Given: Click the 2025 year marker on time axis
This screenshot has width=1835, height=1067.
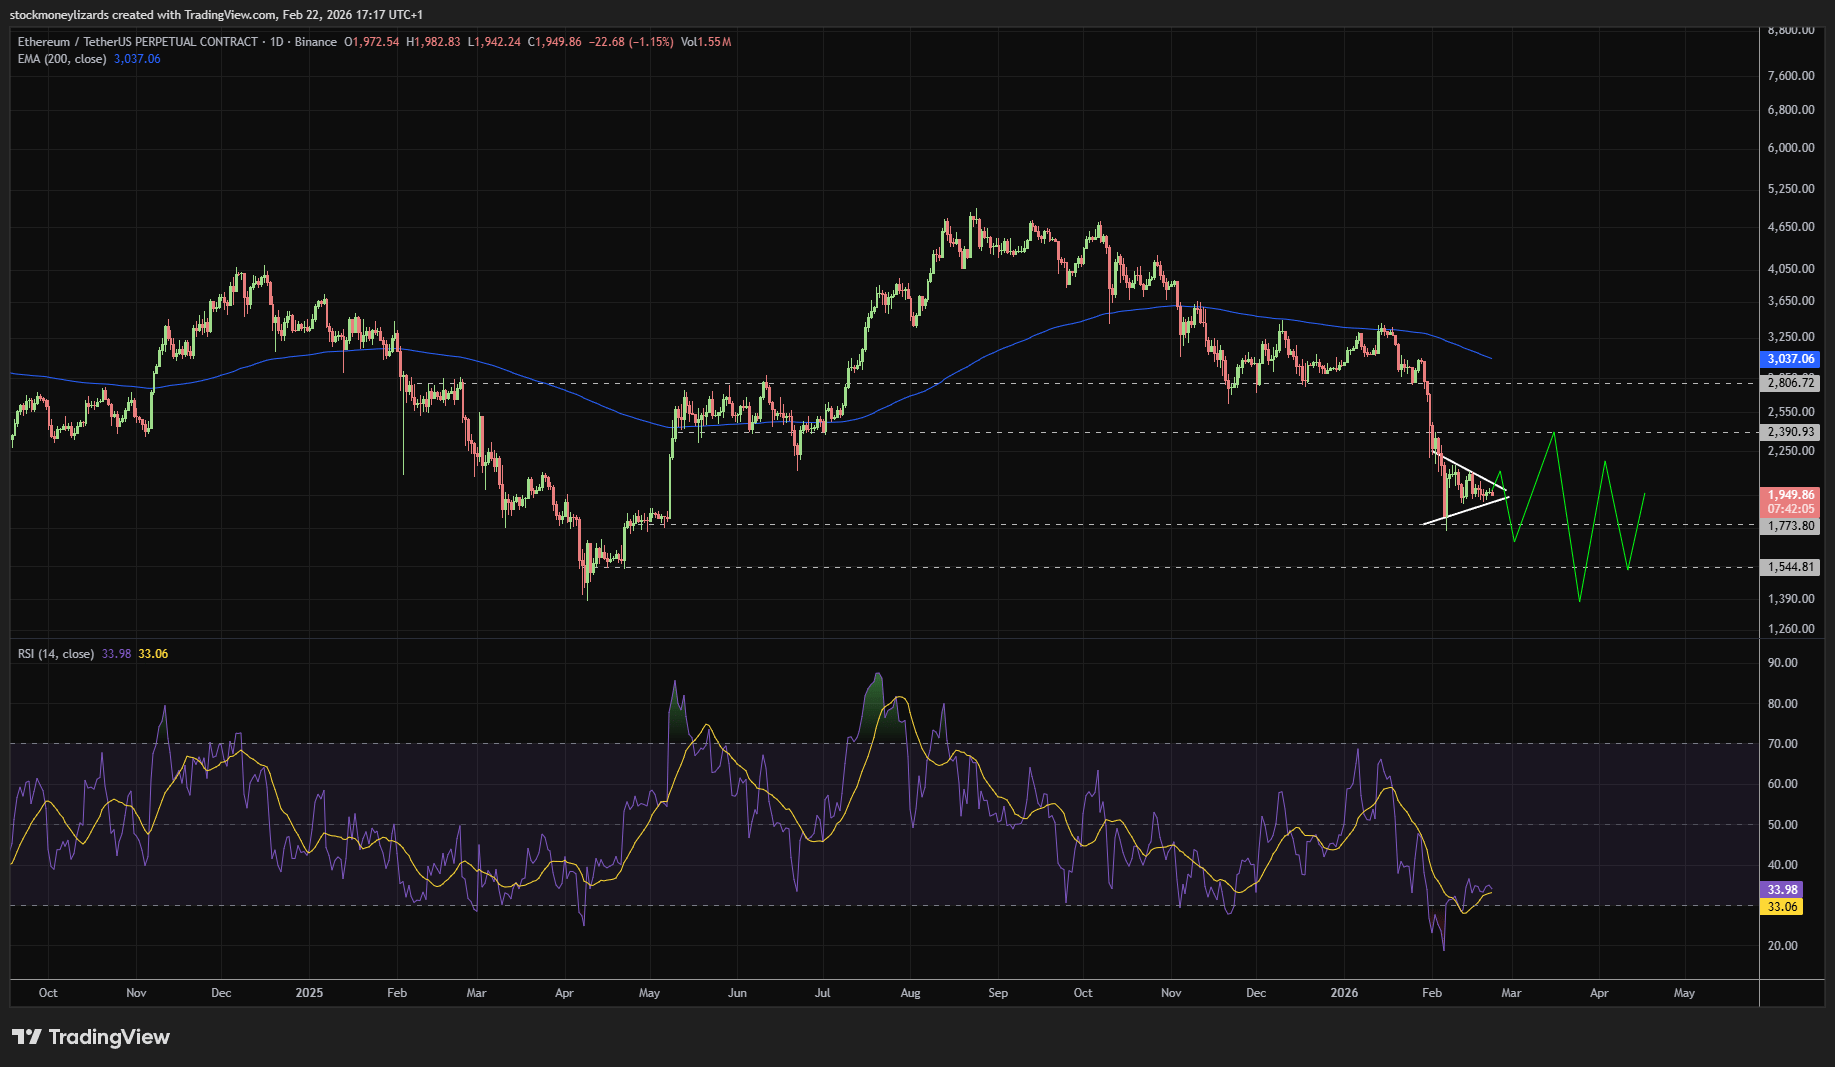Looking at the screenshot, I should tap(309, 993).
